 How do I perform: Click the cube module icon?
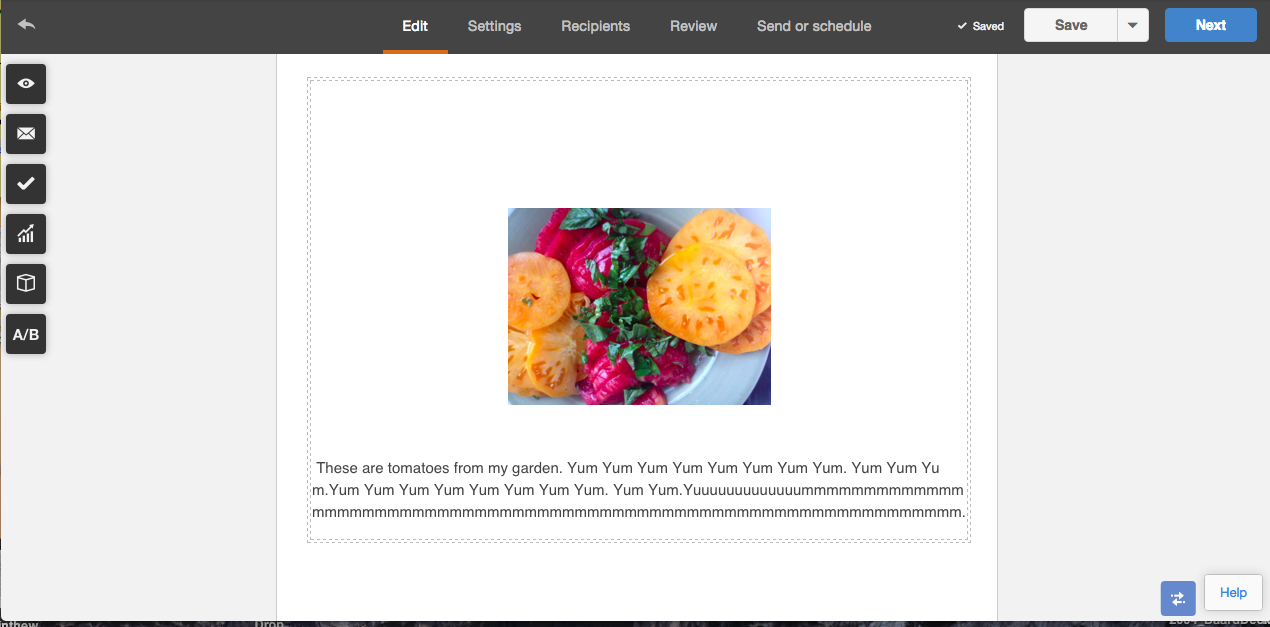tap(26, 284)
